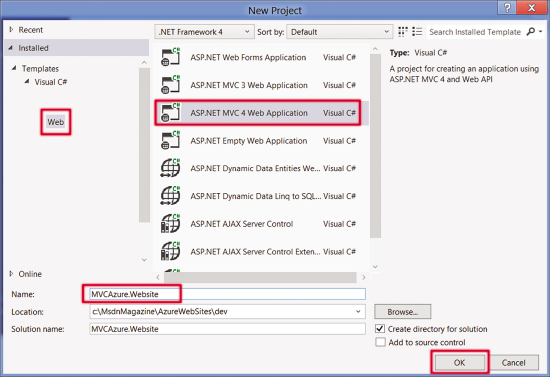Toggle Create directory for solution checkbox
The height and width of the screenshot is (377, 550).
pyautogui.click(x=380, y=329)
